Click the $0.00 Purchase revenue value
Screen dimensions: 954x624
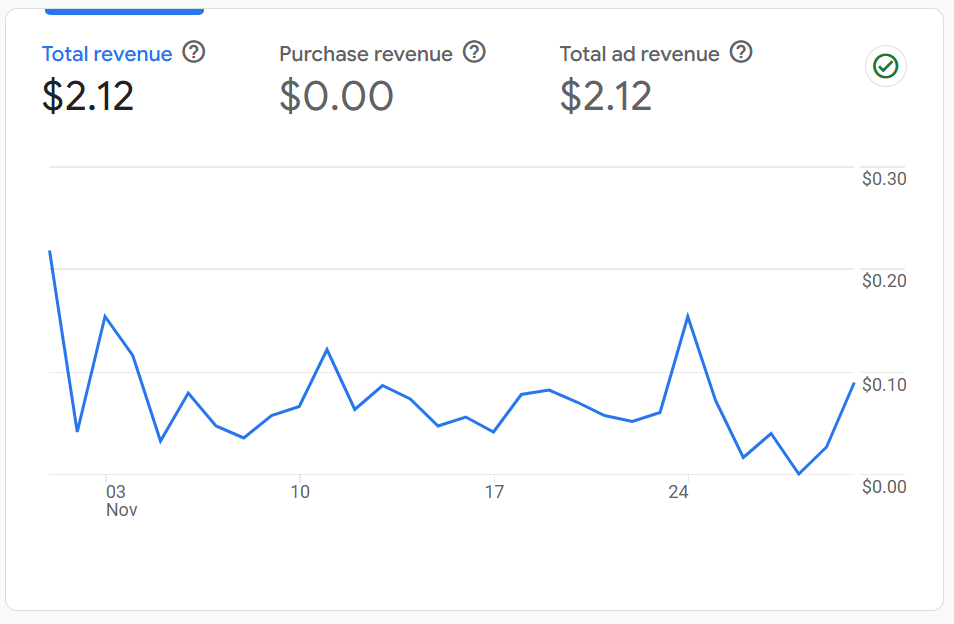click(x=336, y=96)
